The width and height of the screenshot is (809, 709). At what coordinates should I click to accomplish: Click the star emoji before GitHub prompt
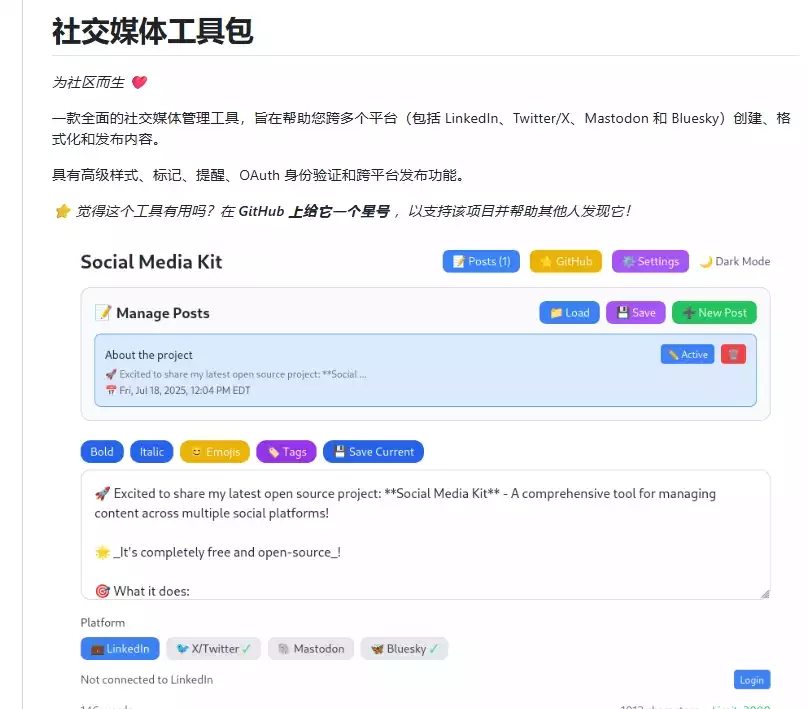click(62, 211)
